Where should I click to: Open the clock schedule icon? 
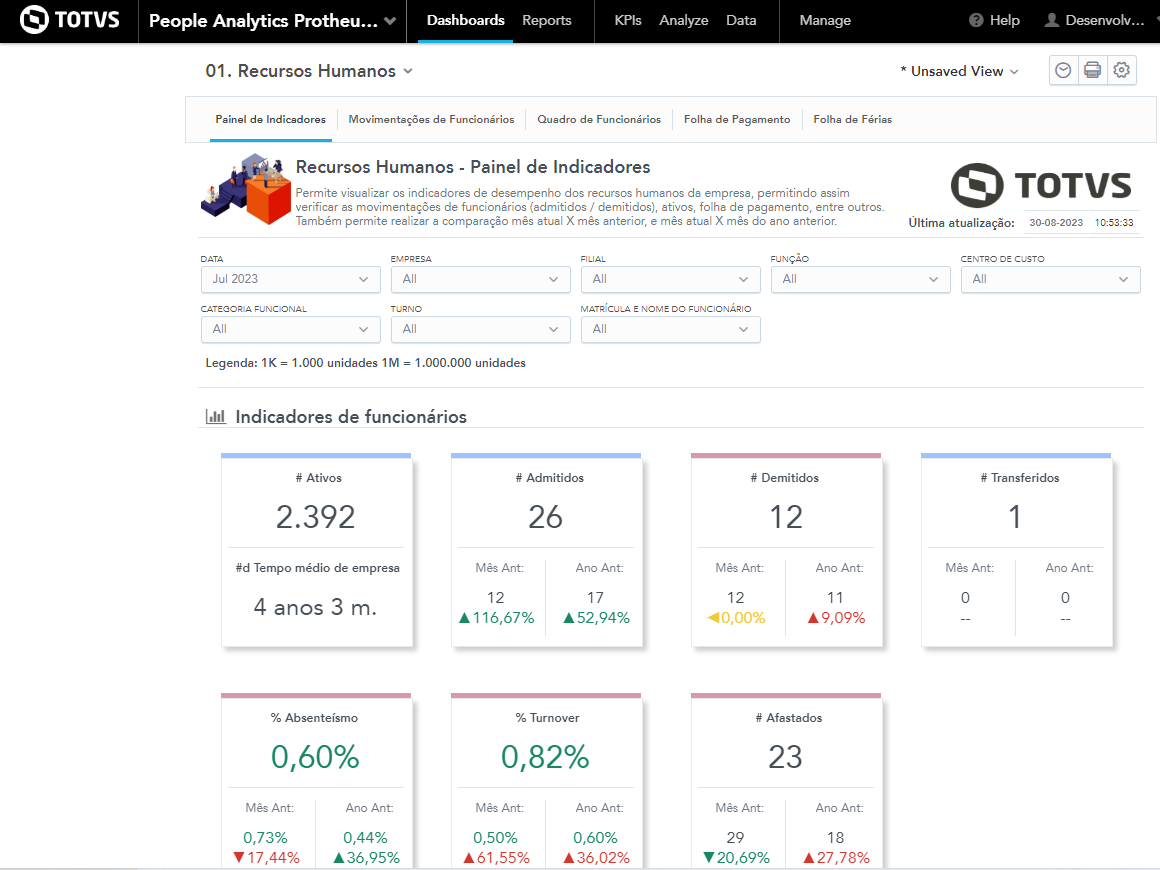click(x=1063, y=70)
